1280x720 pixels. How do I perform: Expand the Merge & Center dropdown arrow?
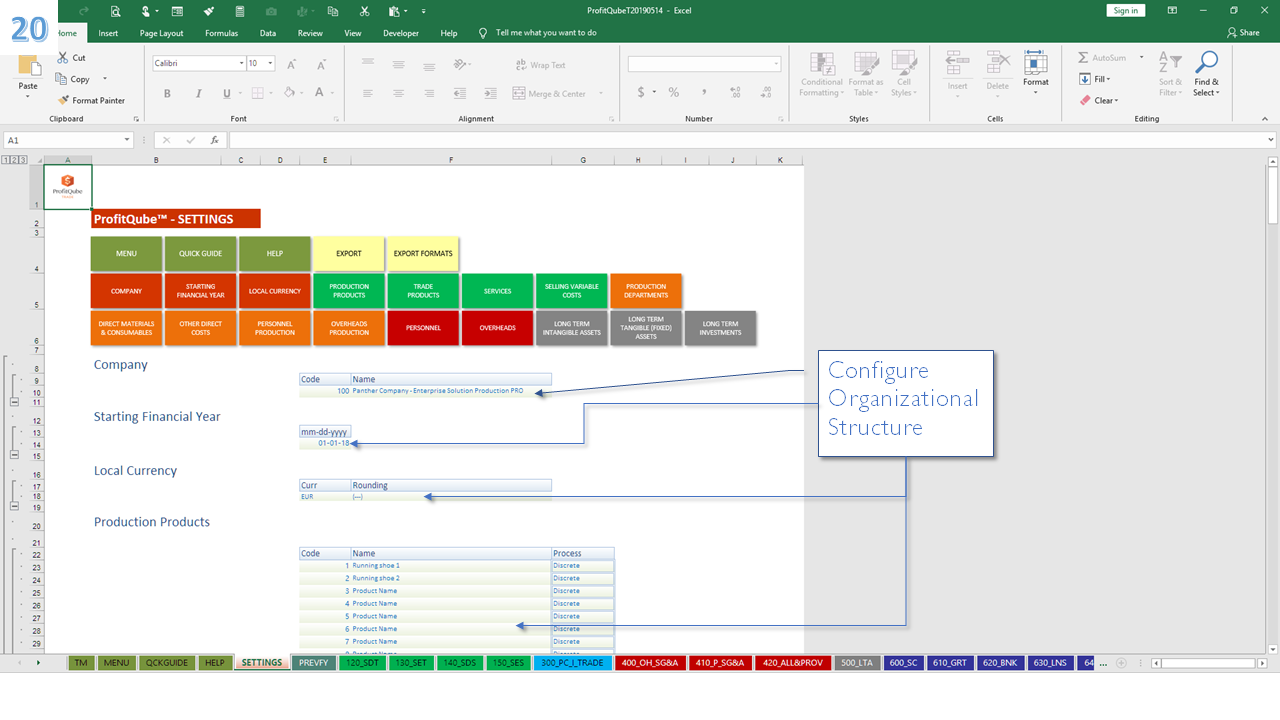click(602, 94)
